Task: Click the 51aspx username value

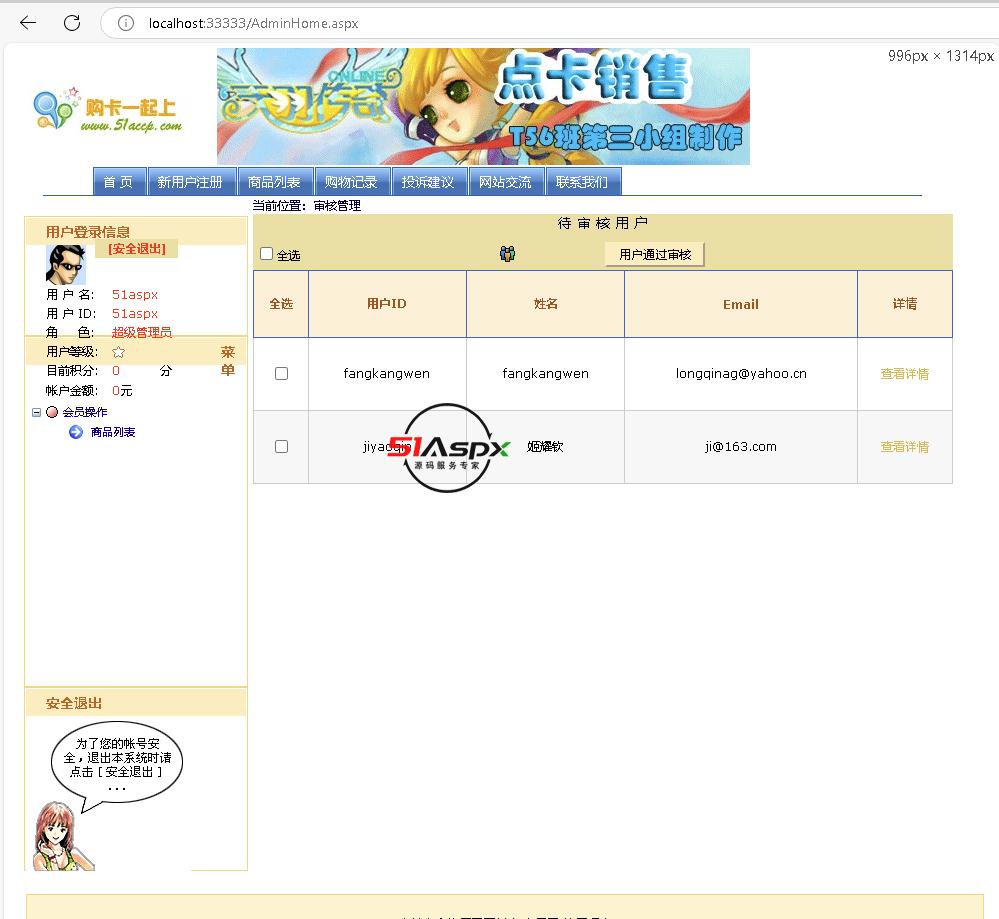Action: point(135,294)
